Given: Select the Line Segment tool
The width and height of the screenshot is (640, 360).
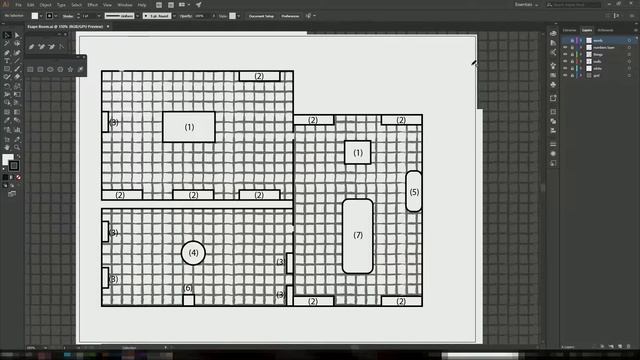Looking at the screenshot, I should pos(17,60).
